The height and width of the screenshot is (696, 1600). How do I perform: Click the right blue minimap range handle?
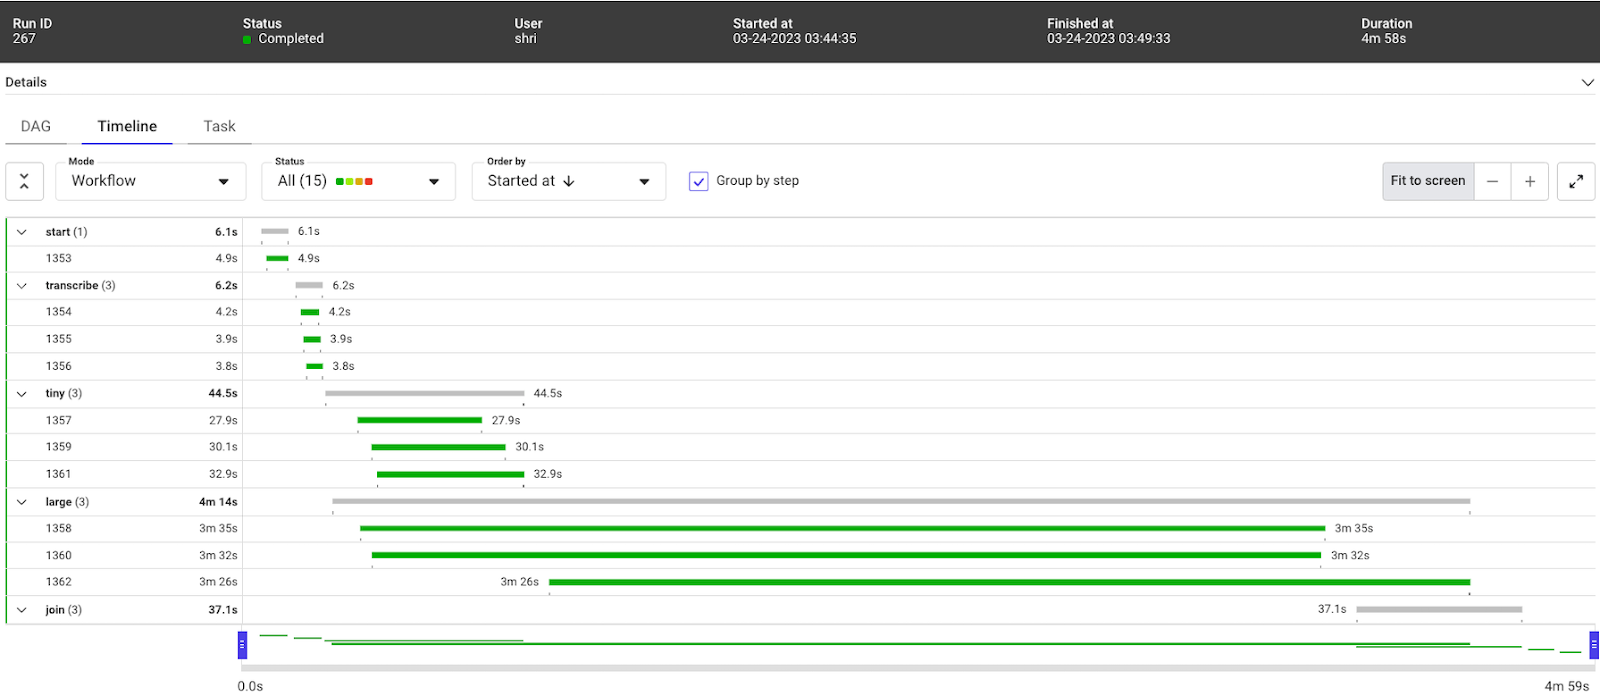click(1594, 645)
